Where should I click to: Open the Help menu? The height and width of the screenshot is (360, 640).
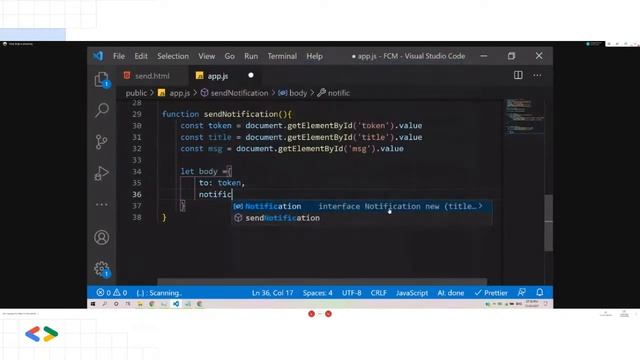[x=315, y=56]
